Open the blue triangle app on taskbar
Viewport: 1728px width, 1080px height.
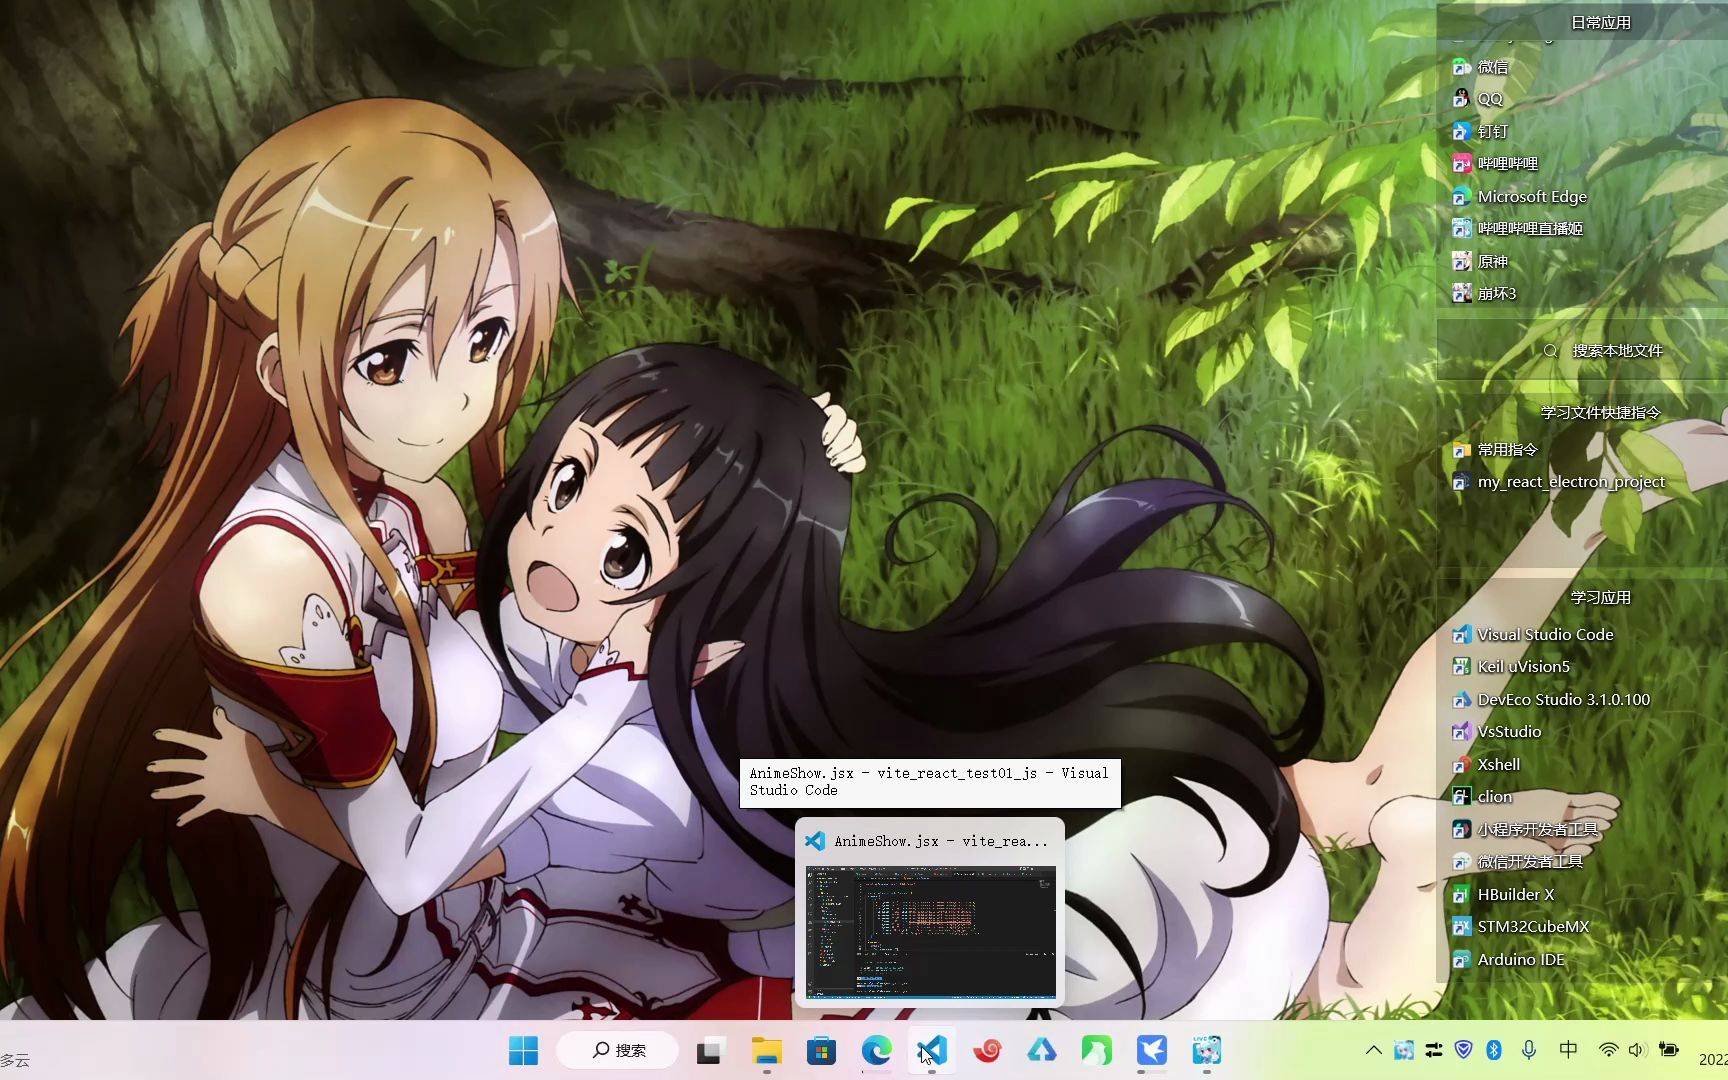coord(1042,1050)
